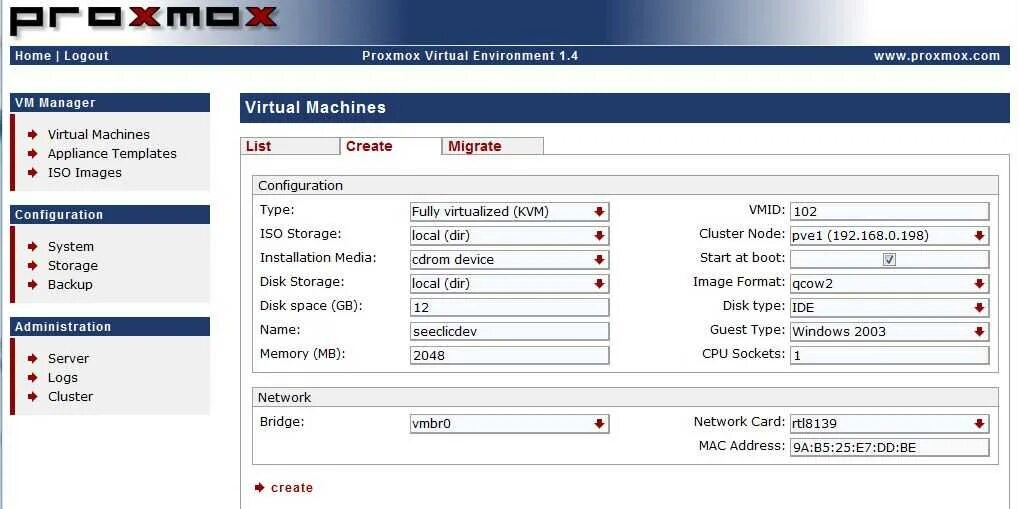
Task: Open Appliance Templates page
Action: (x=112, y=154)
